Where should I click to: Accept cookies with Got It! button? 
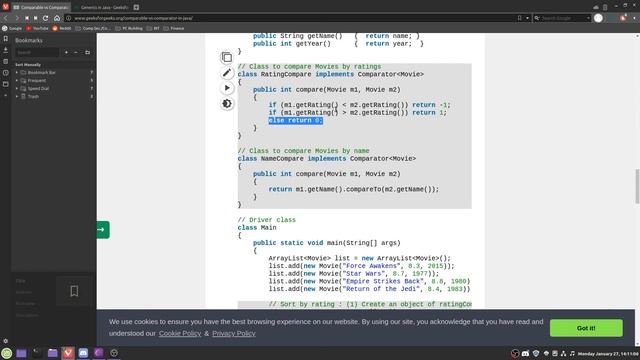pos(586,328)
